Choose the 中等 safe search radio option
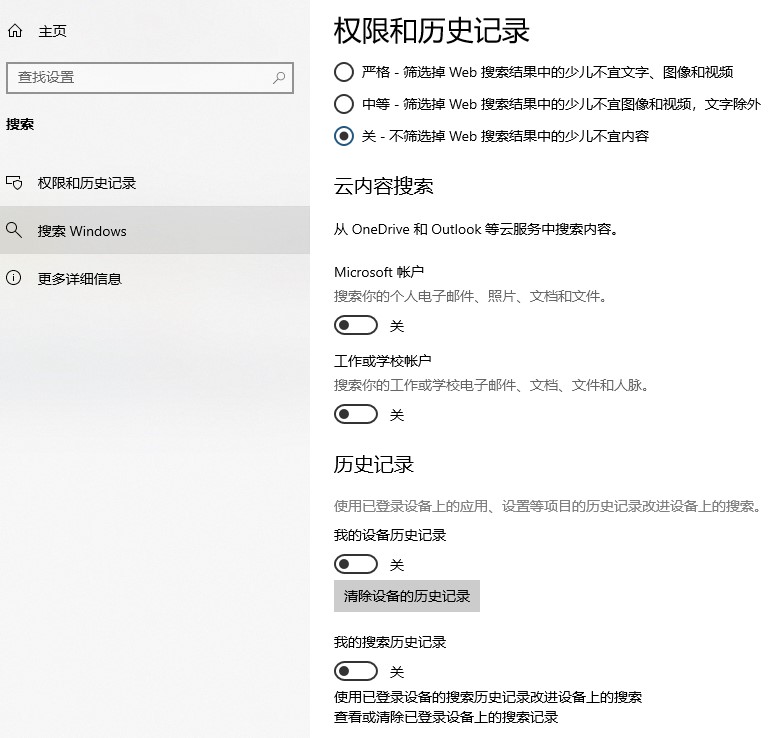Viewport: 772px width, 738px height. 344,104
